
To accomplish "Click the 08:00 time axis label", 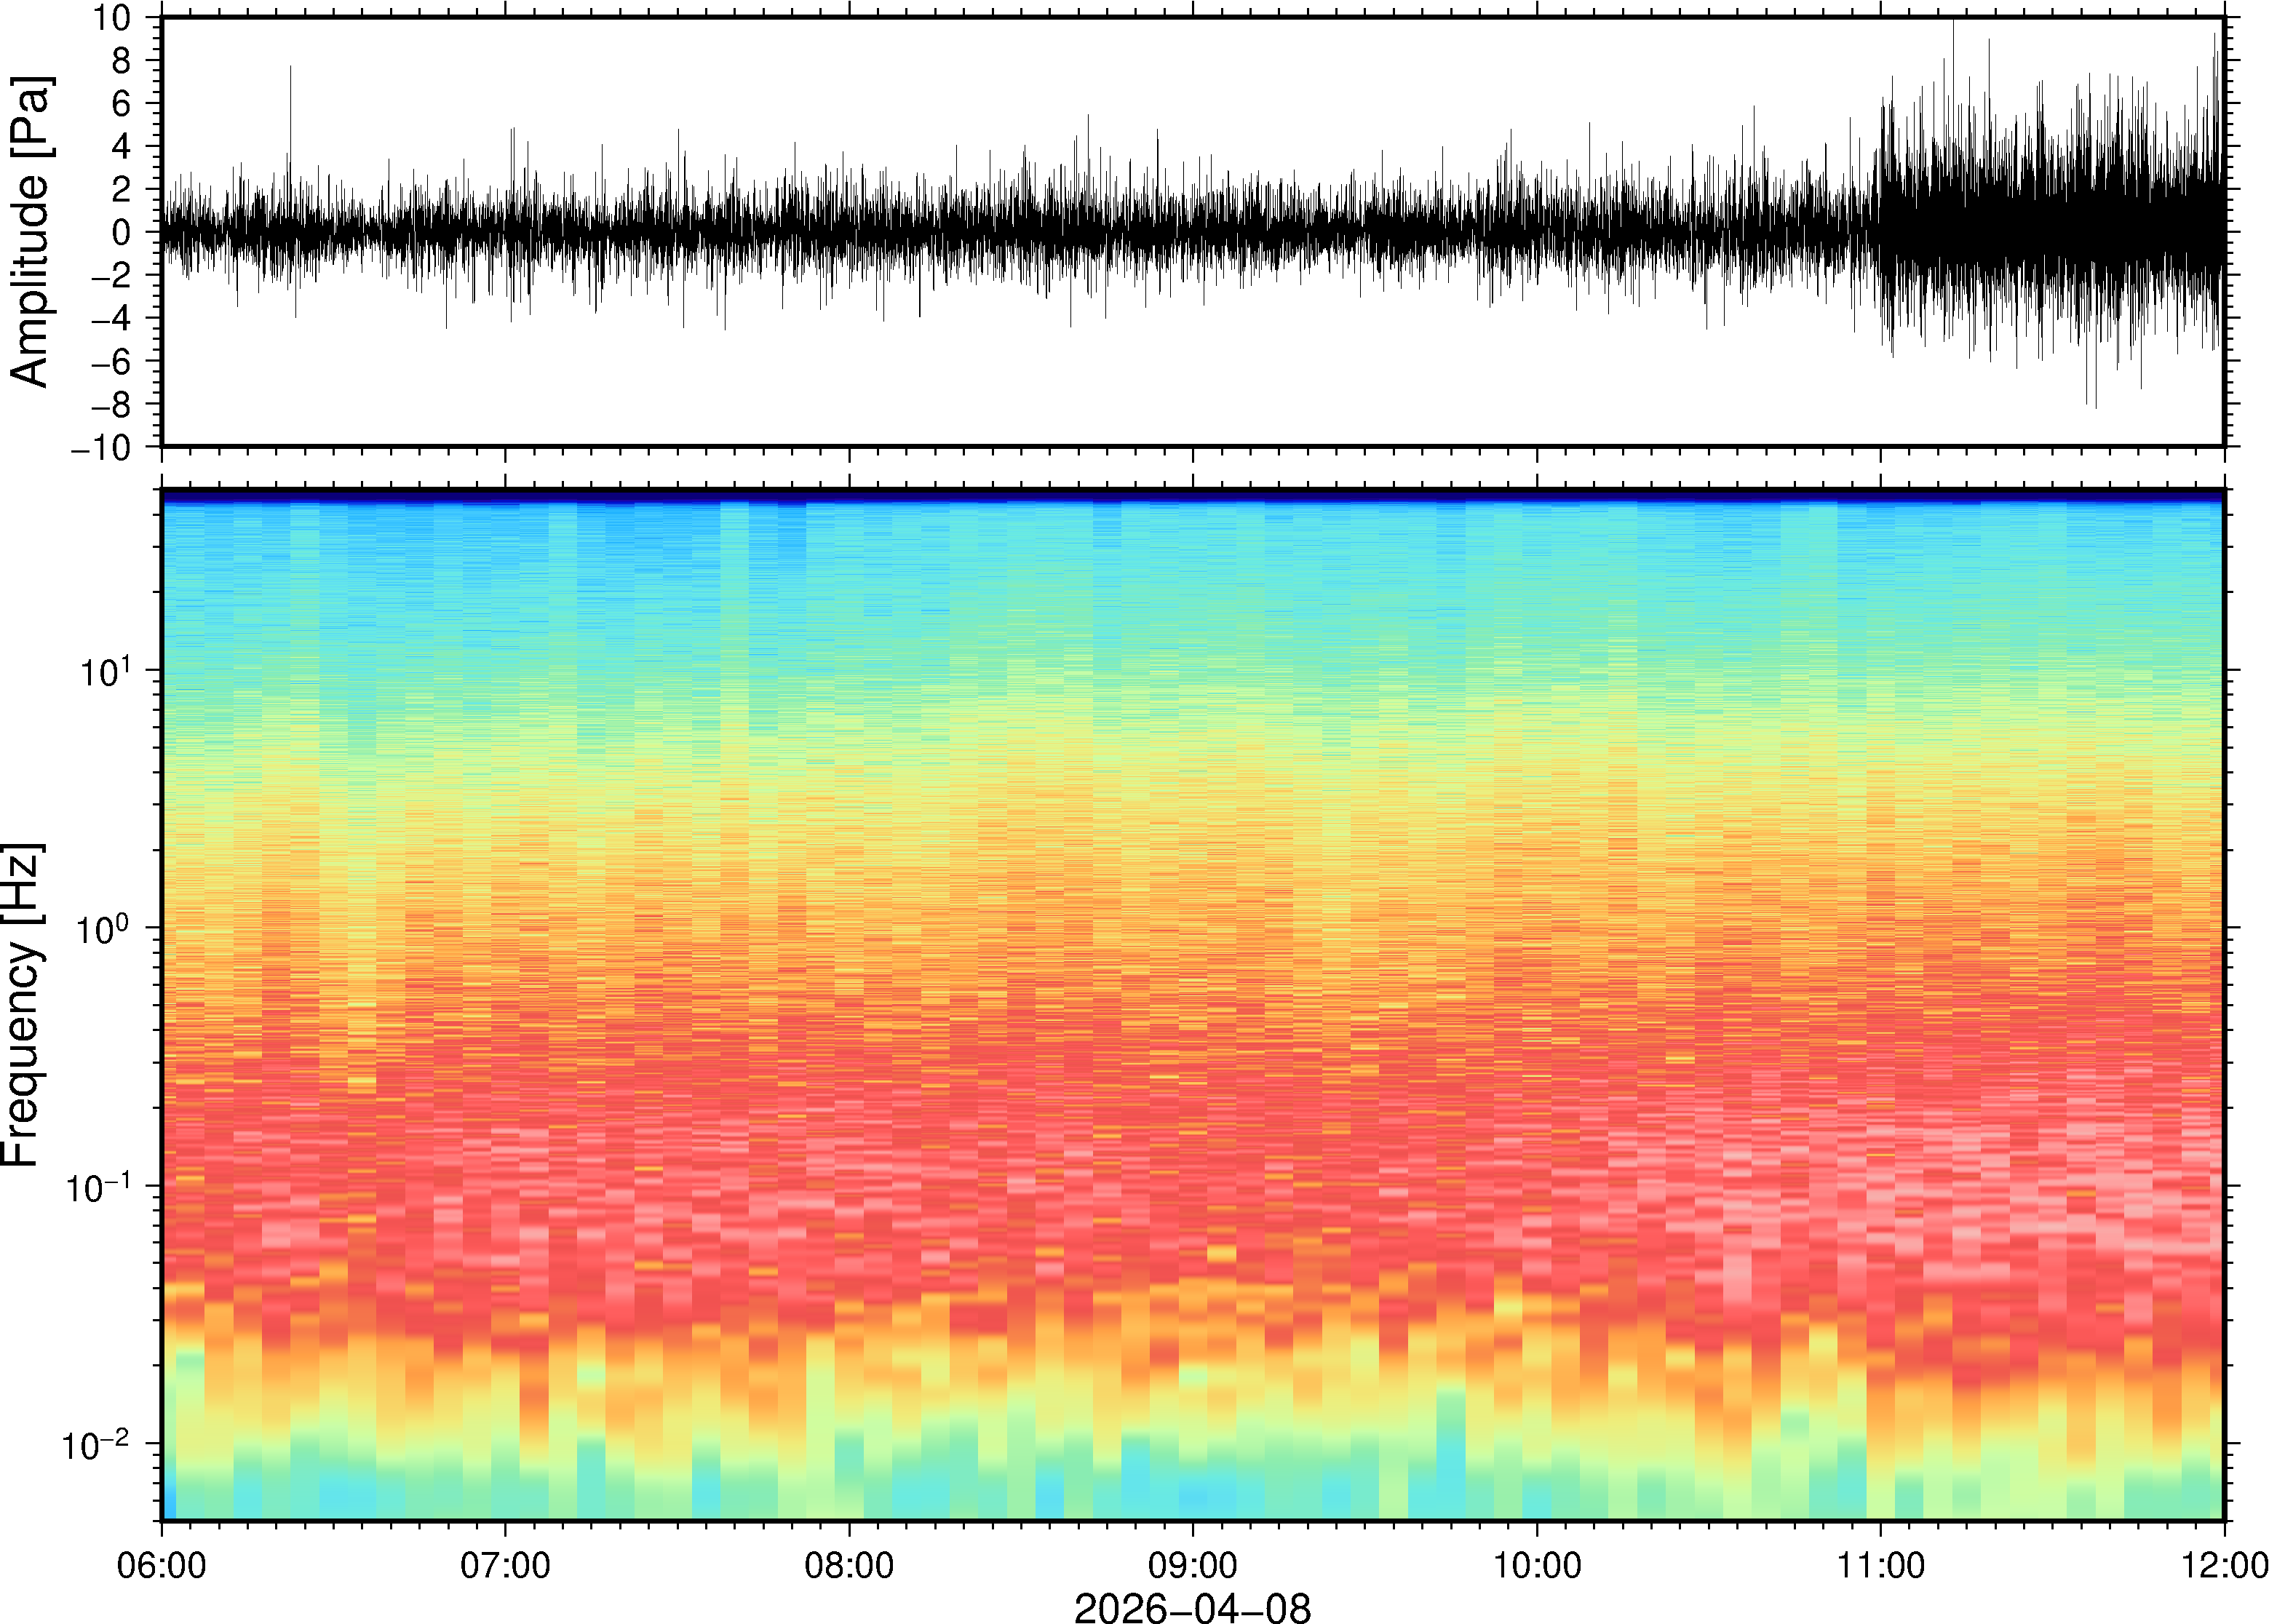I will [x=849, y=1564].
